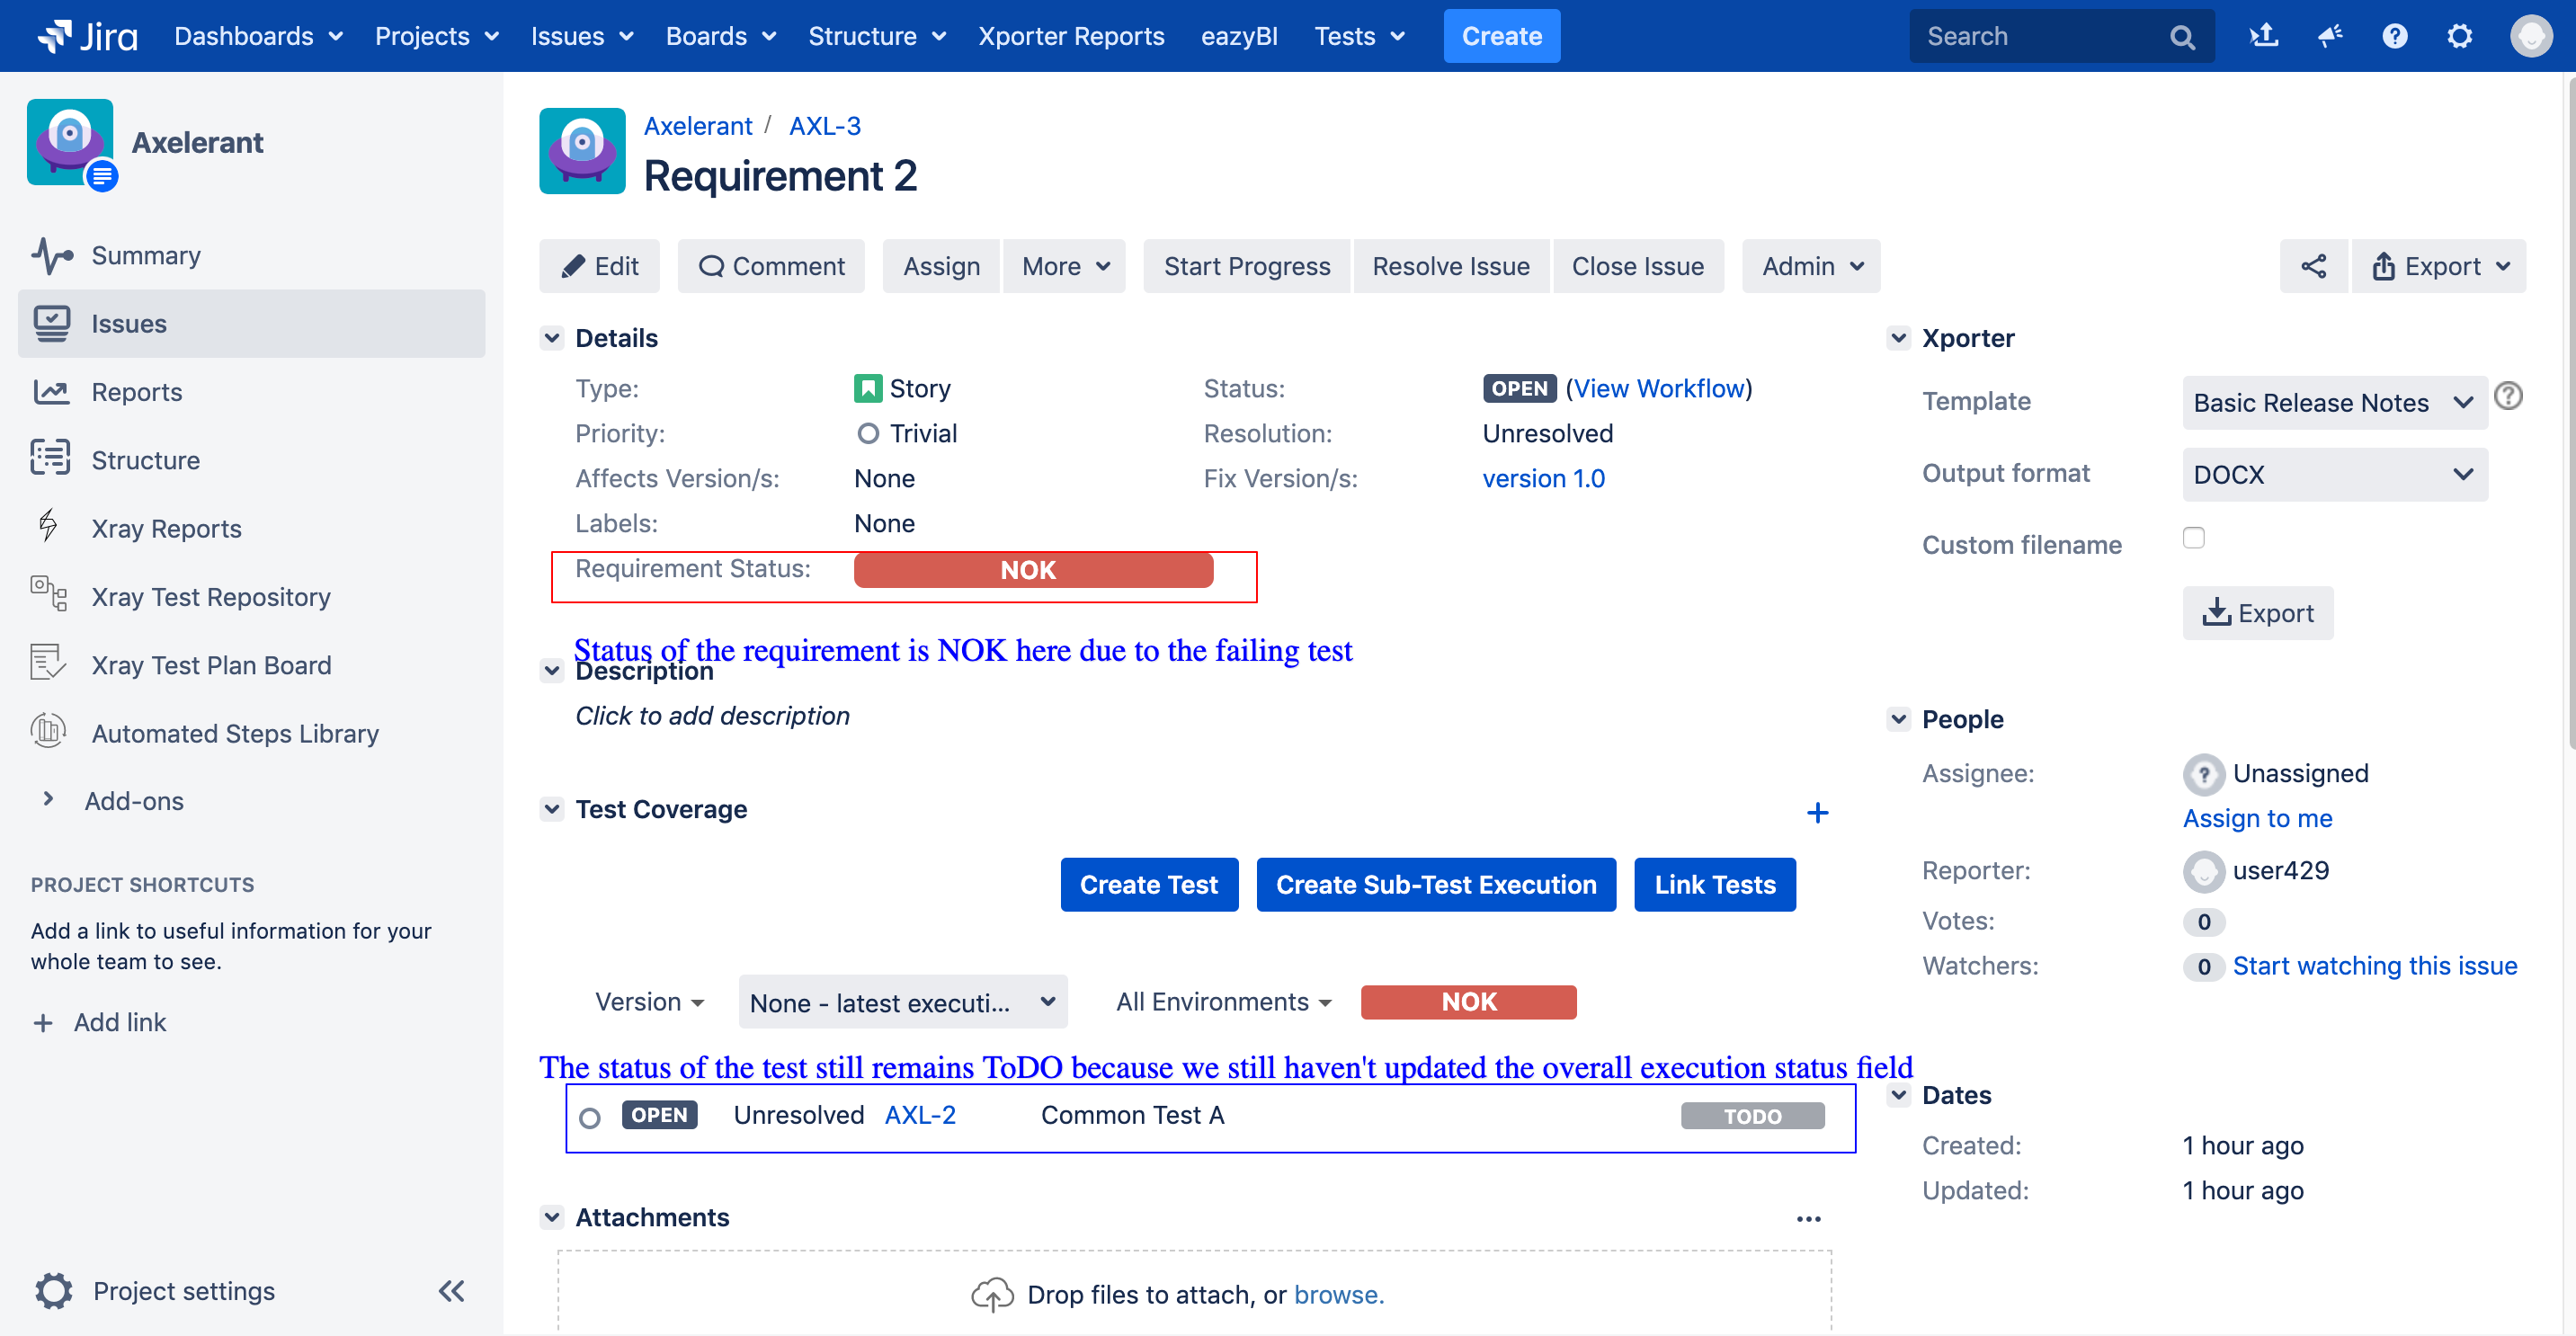Open the Xray Test Plan Board
Viewport: 2576px width, 1336px height.
coord(212,664)
